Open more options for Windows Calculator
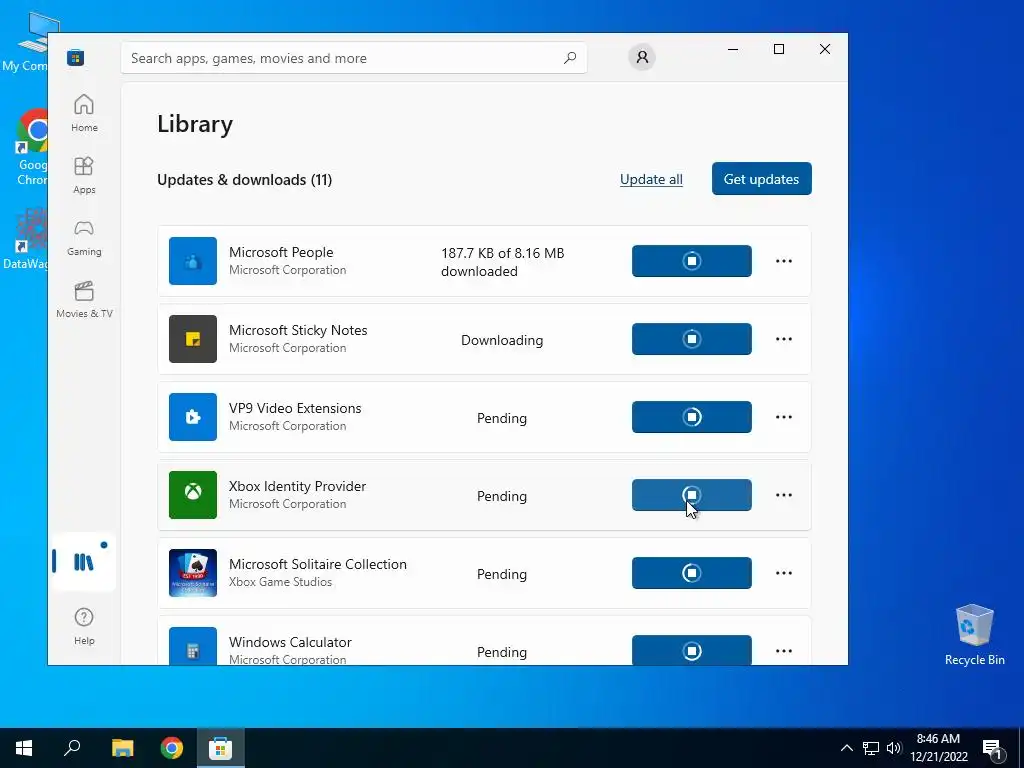Screen dimensions: 1024x768 pos(784,650)
